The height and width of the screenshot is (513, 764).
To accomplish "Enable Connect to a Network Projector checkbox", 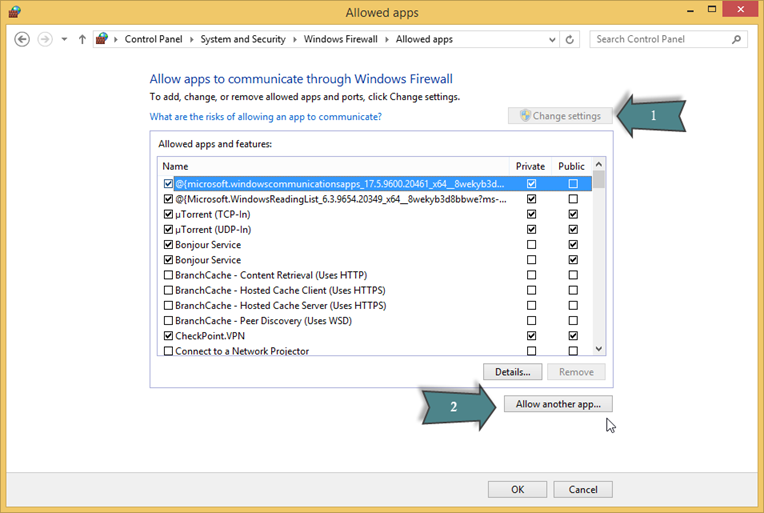I will coord(168,351).
